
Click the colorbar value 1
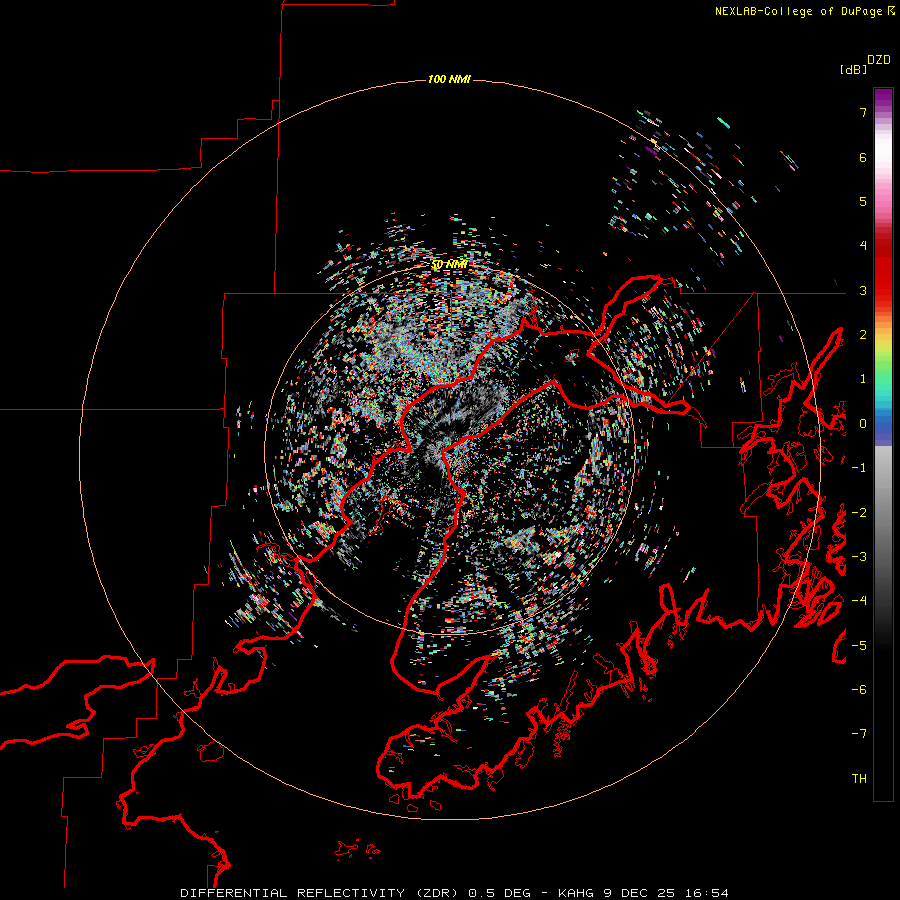tap(863, 379)
